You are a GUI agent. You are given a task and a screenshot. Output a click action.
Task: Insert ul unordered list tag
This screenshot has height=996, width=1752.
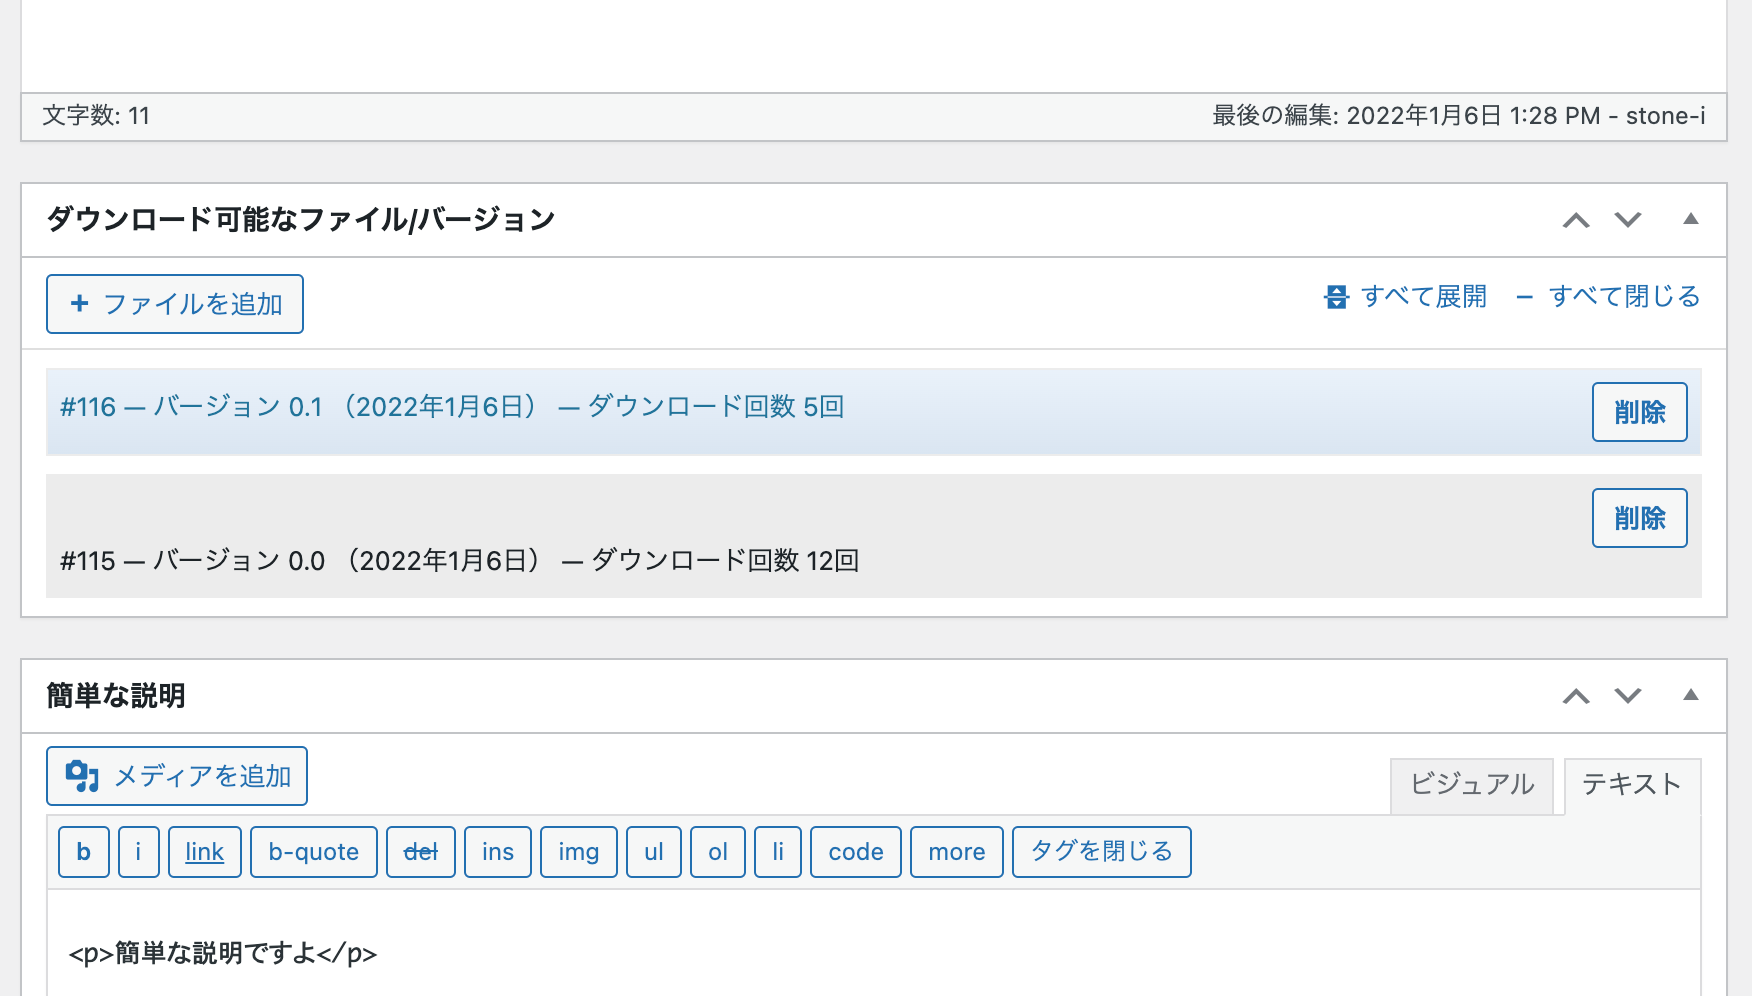(654, 852)
